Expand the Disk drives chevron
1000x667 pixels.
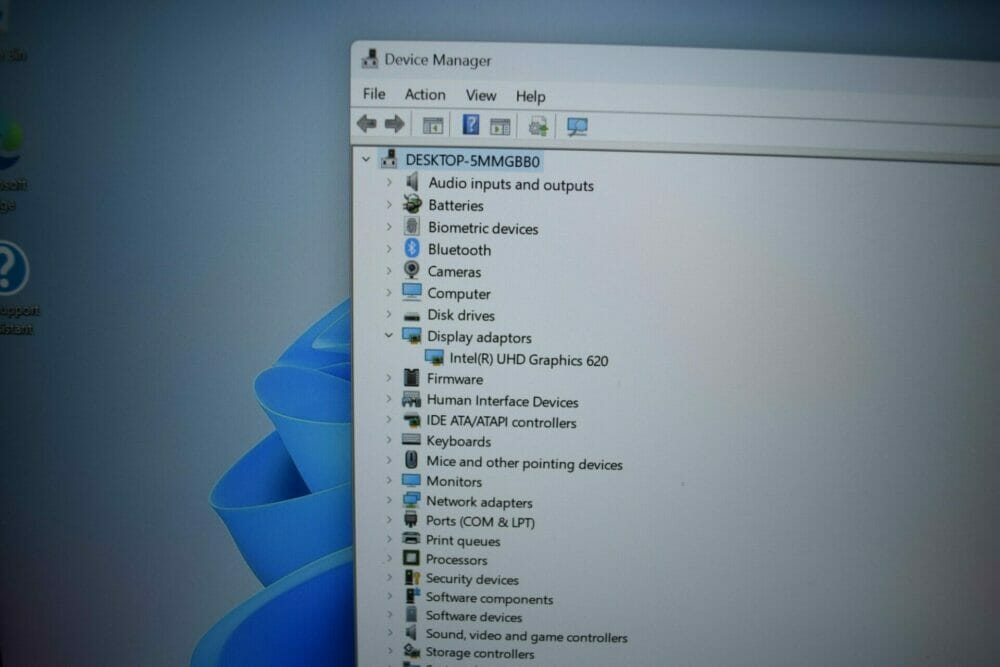point(388,314)
